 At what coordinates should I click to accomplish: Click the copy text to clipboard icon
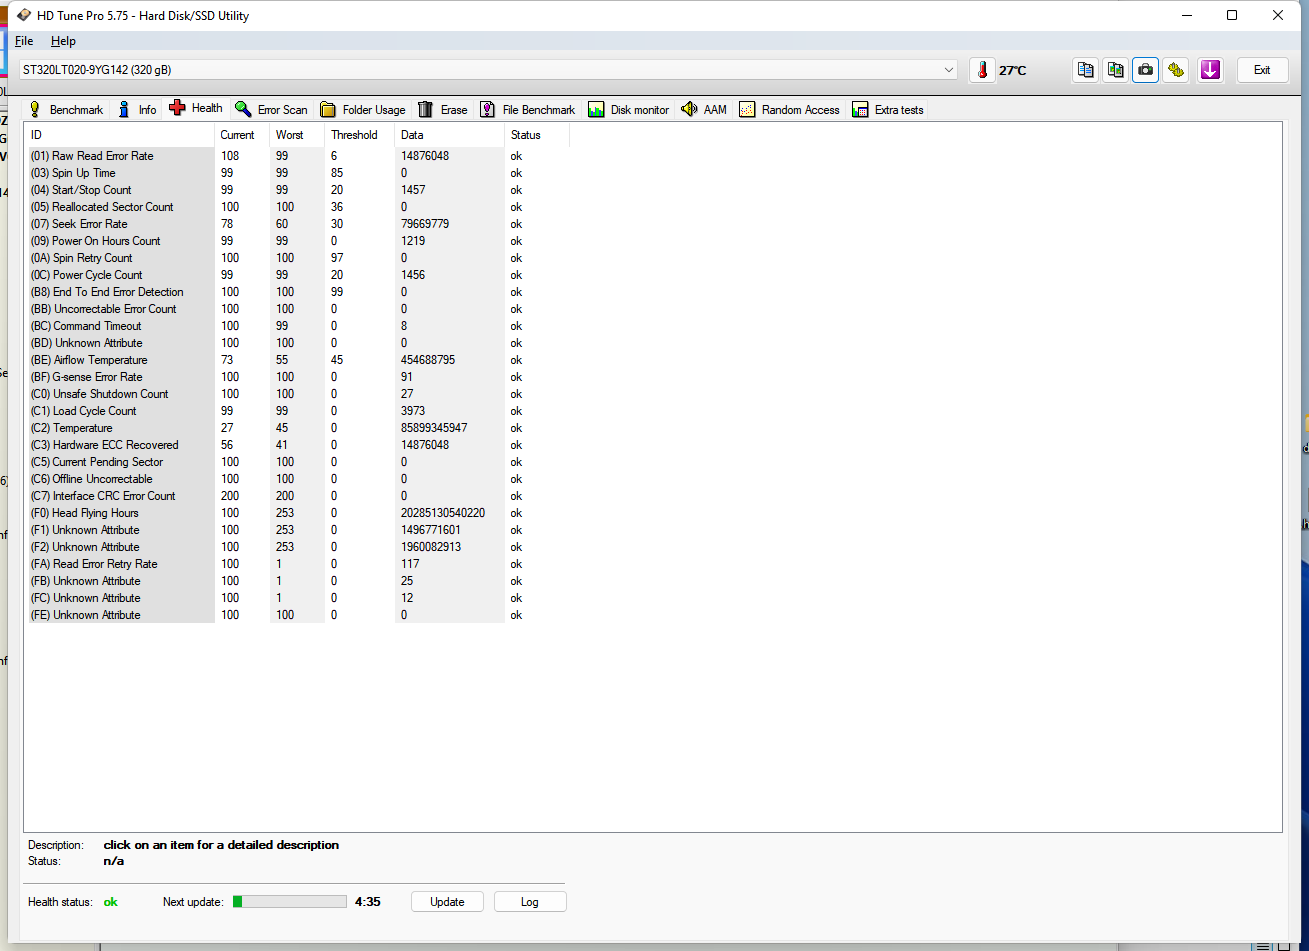click(1085, 70)
